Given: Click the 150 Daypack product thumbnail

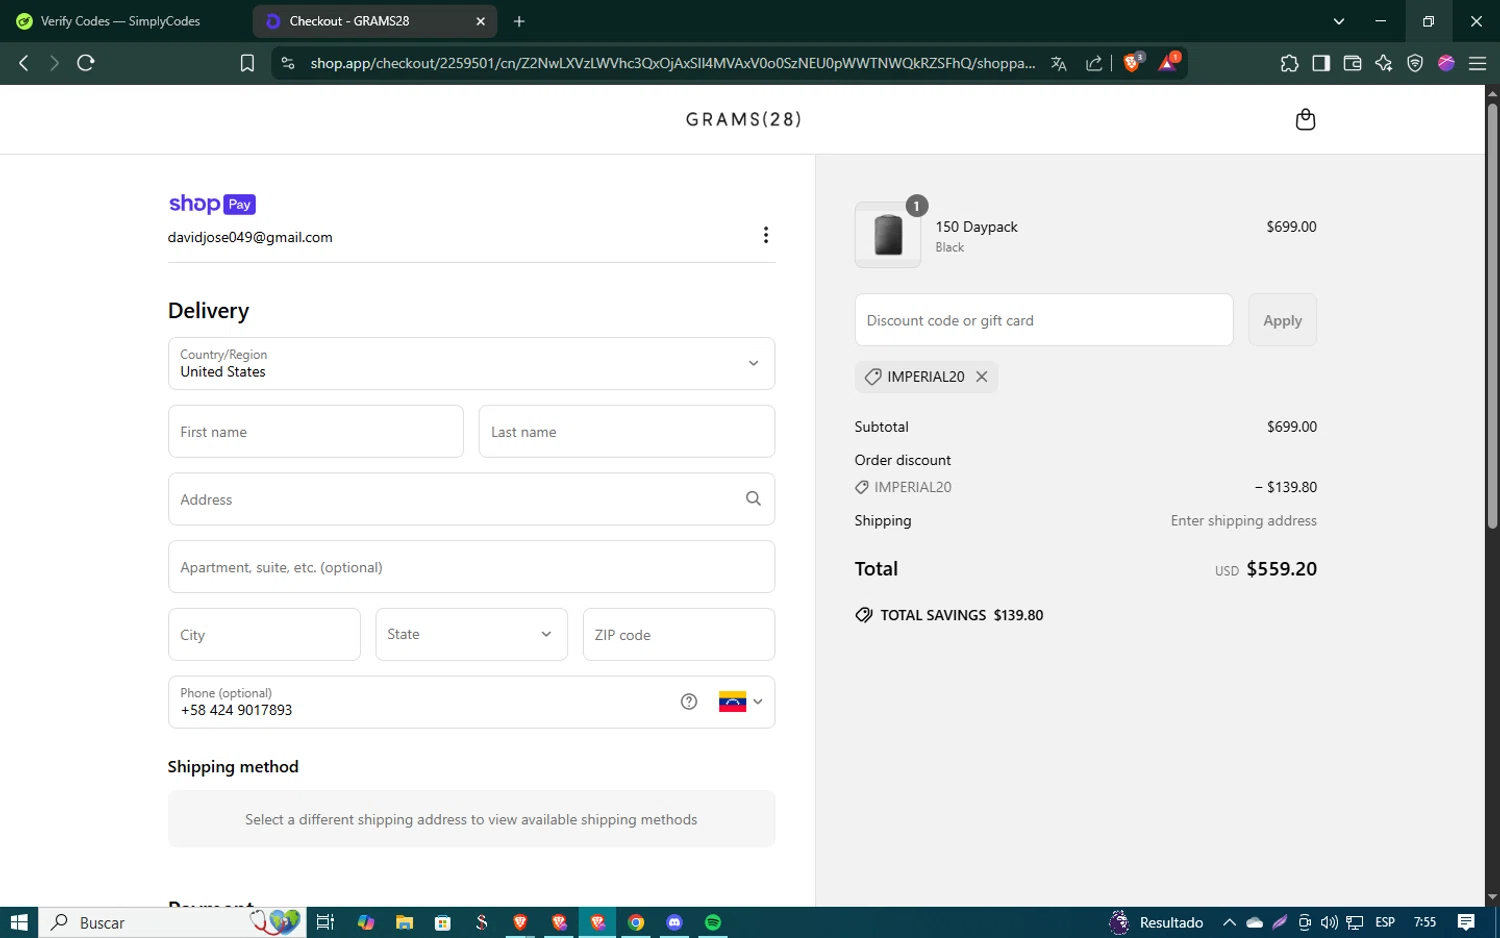Looking at the screenshot, I should click(888, 235).
